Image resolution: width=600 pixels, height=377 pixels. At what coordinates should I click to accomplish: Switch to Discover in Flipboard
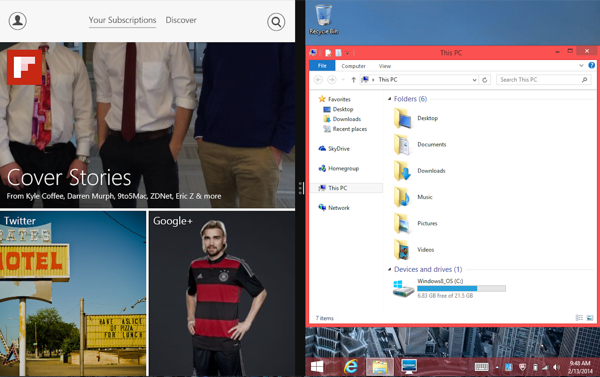[x=181, y=20]
